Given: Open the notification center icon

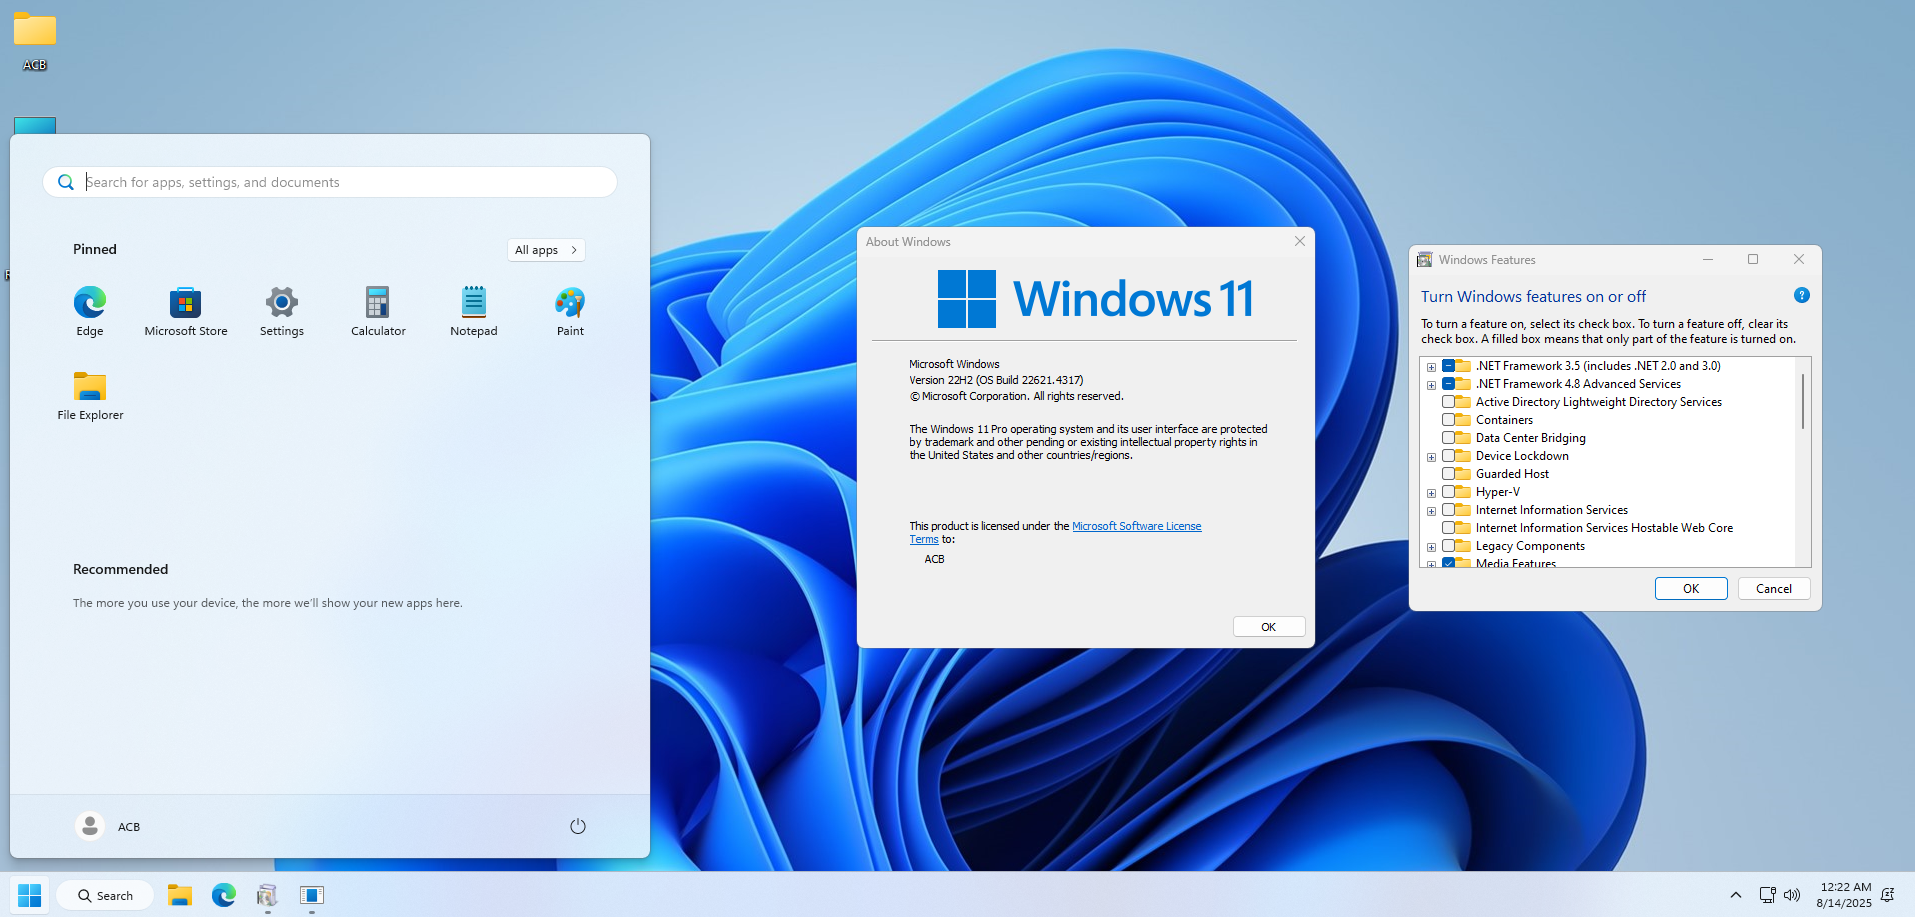Looking at the screenshot, I should pyautogui.click(x=1888, y=895).
